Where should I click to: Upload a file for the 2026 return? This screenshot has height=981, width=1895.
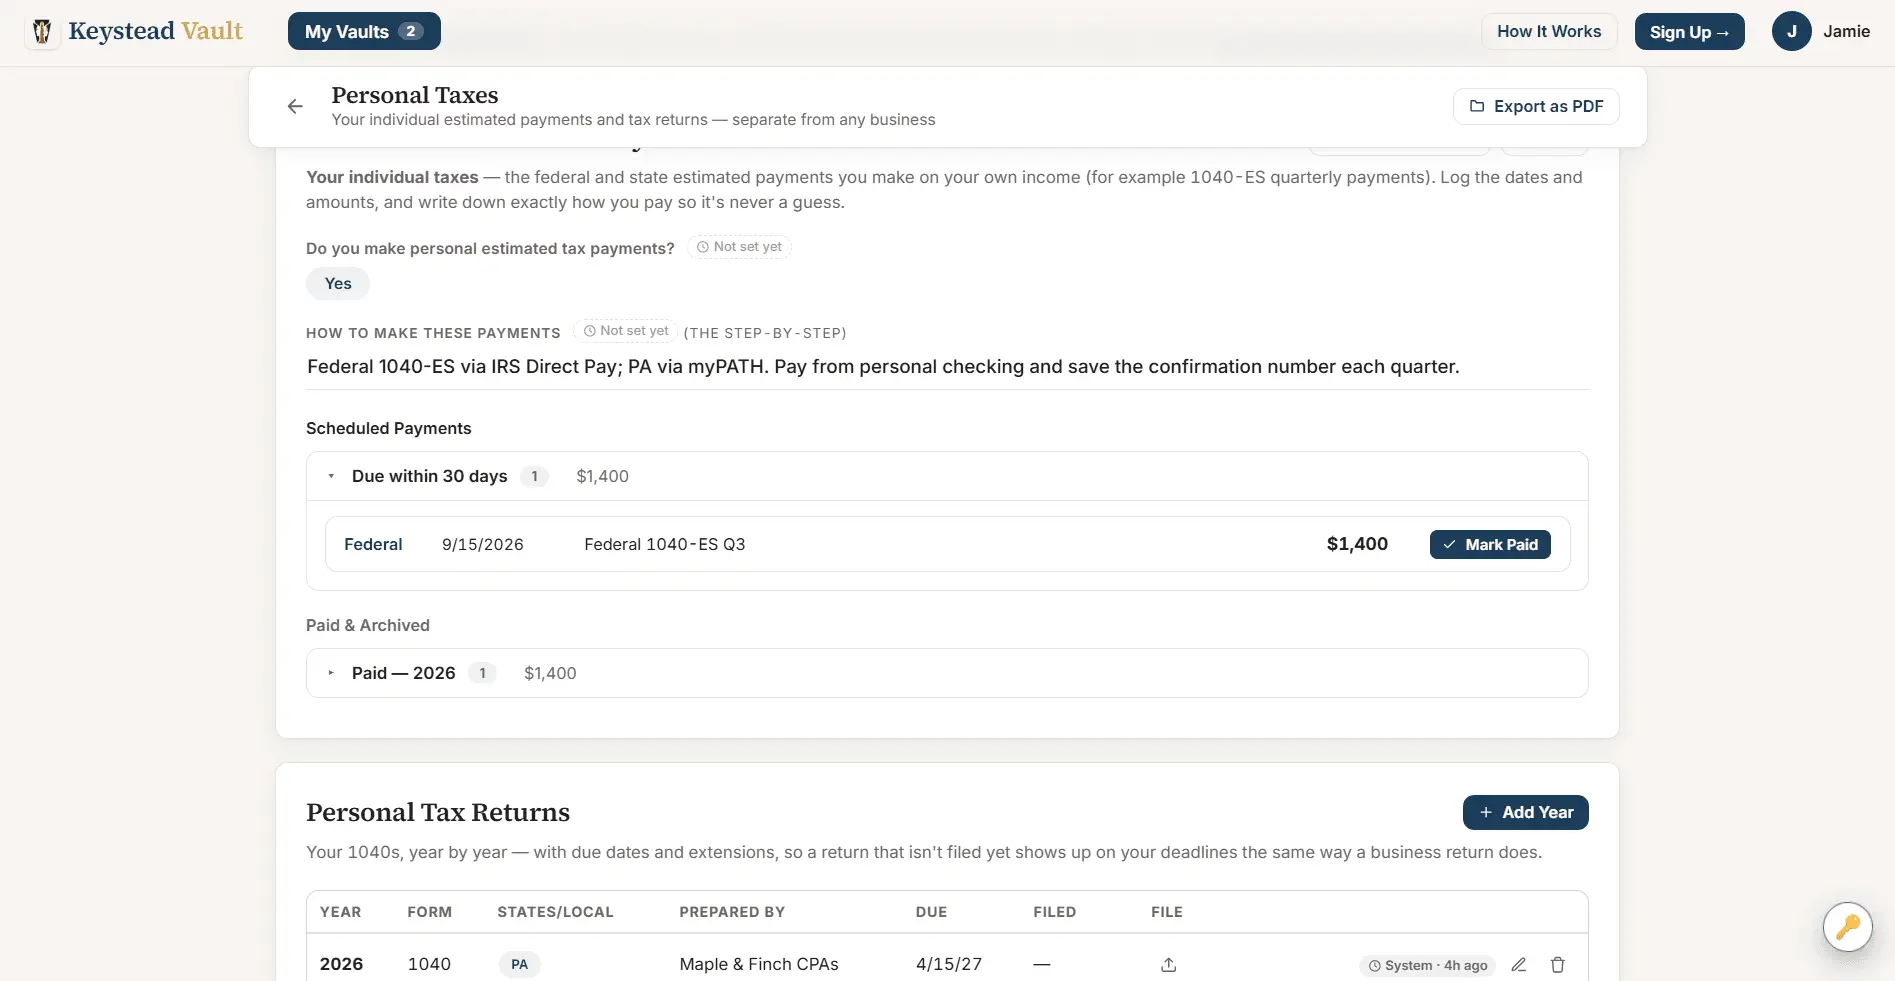tap(1168, 965)
